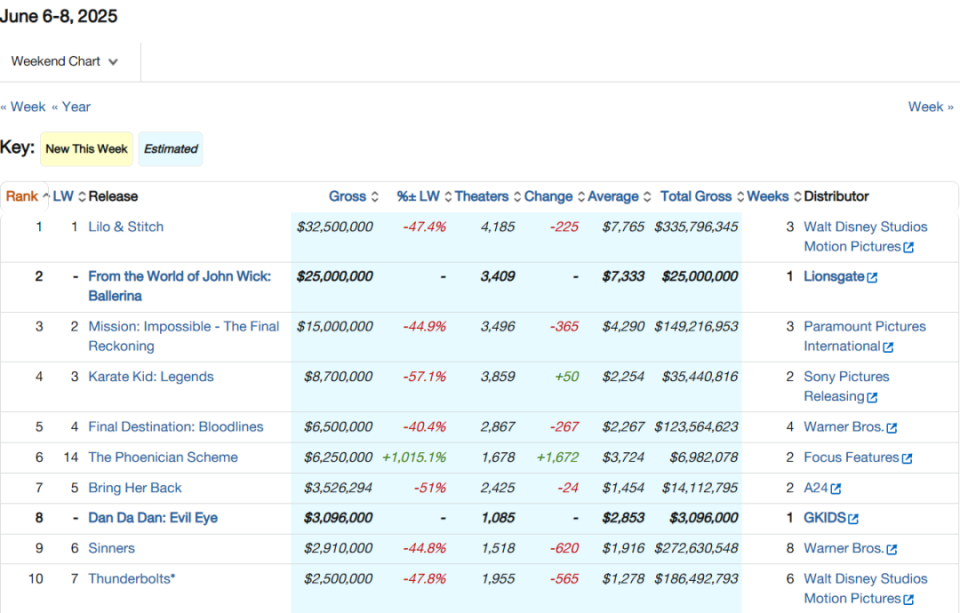Click the $32,500,000 gross cell
960x613 pixels.
click(335, 227)
